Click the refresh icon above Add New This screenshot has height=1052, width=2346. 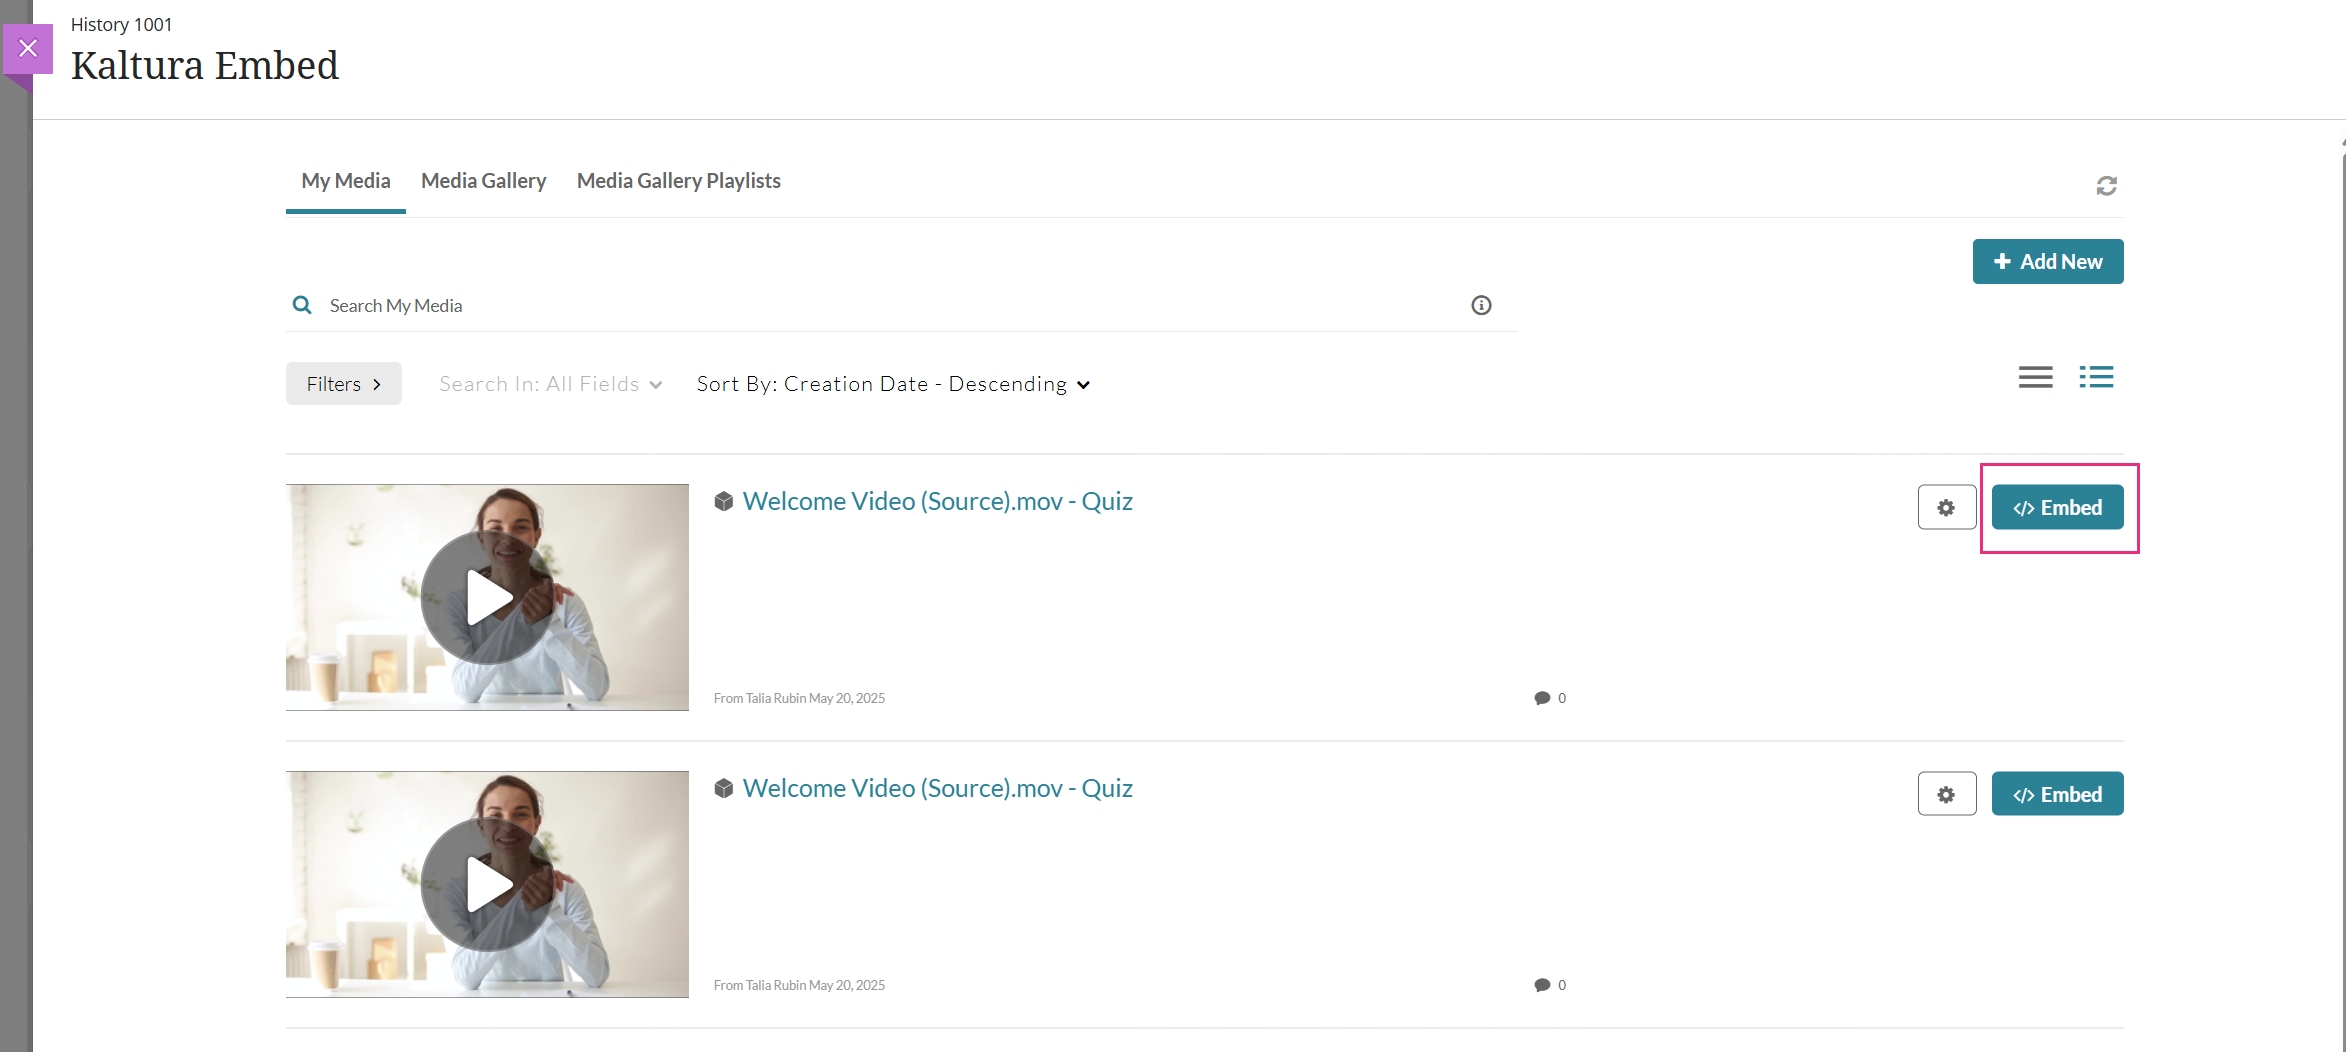(x=2106, y=186)
